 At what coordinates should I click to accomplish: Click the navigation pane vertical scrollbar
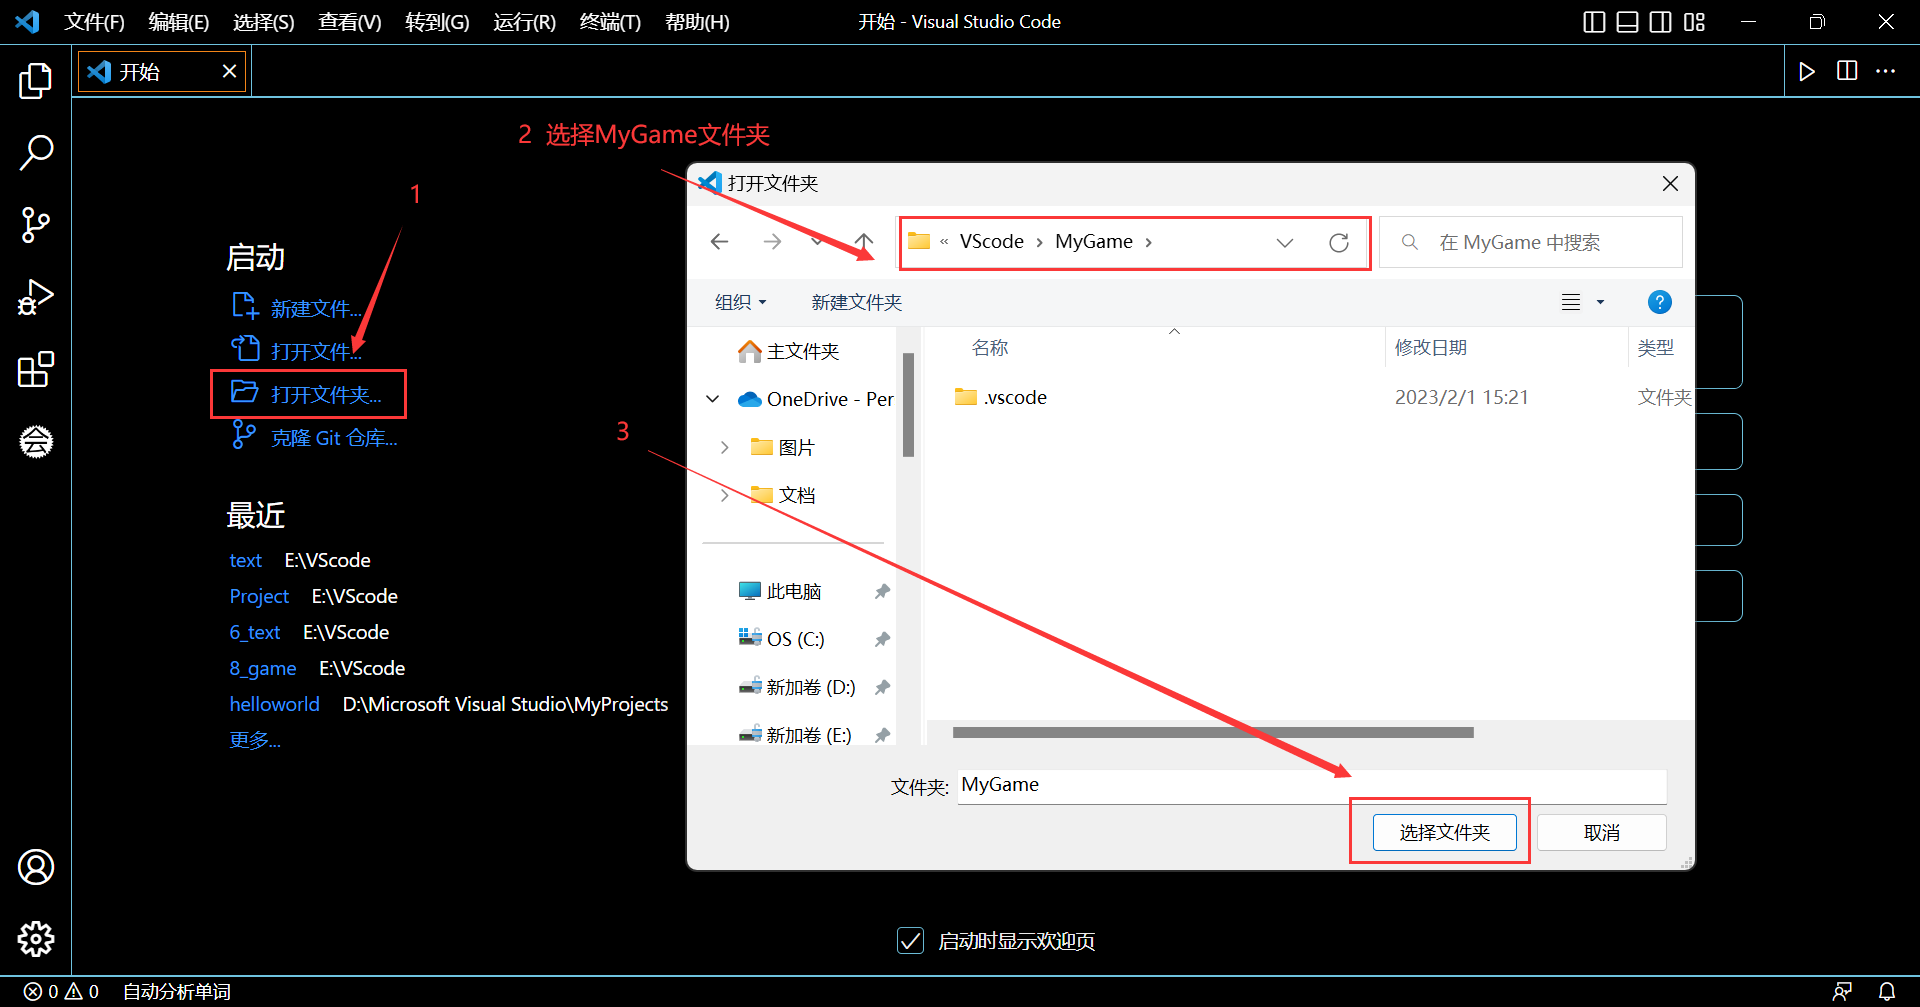click(x=908, y=405)
